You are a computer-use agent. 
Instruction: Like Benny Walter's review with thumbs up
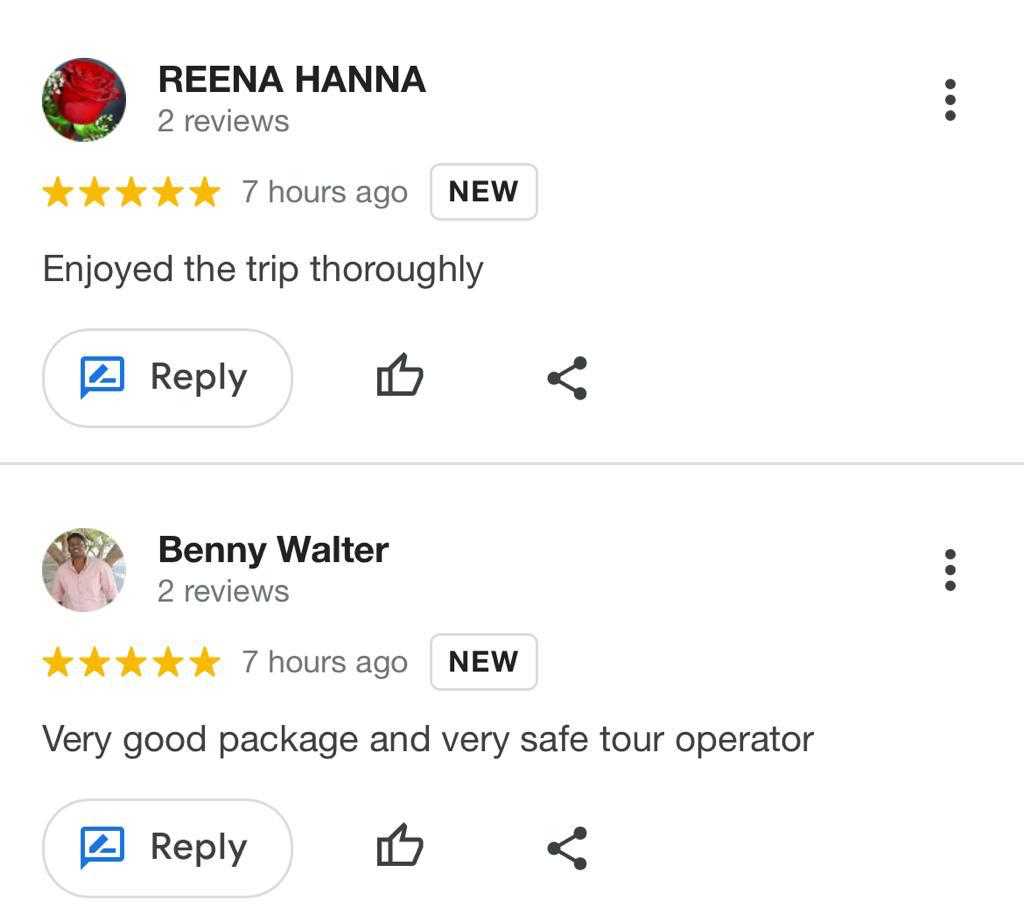tap(399, 847)
